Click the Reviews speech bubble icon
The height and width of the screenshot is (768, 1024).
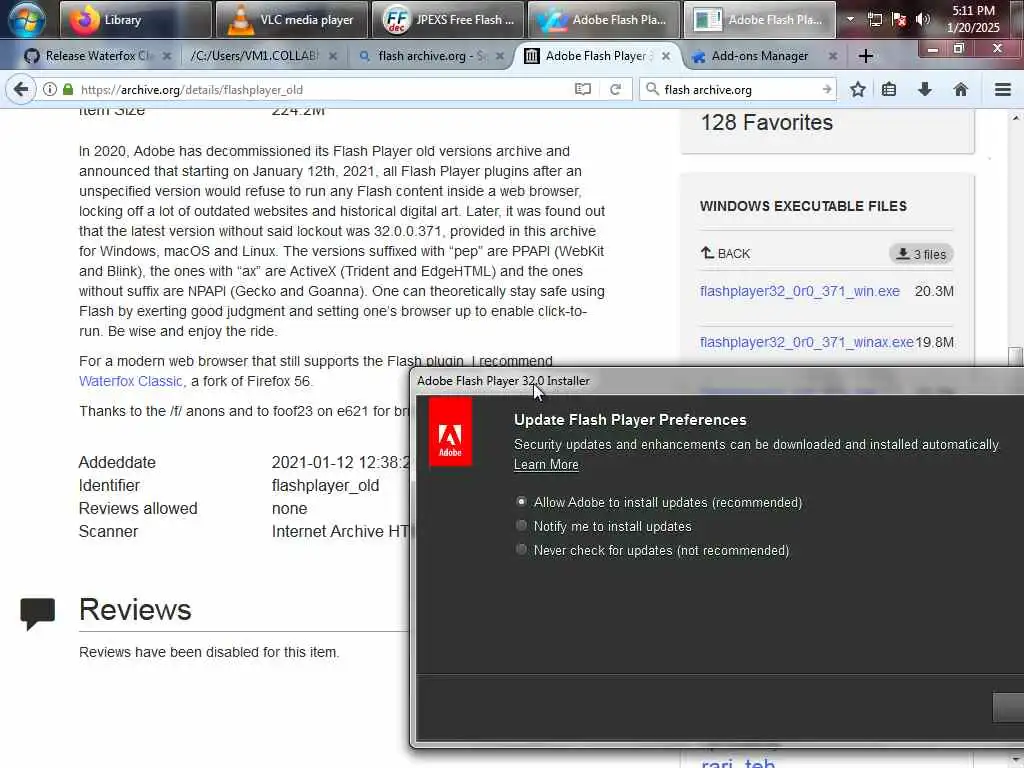click(x=37, y=613)
